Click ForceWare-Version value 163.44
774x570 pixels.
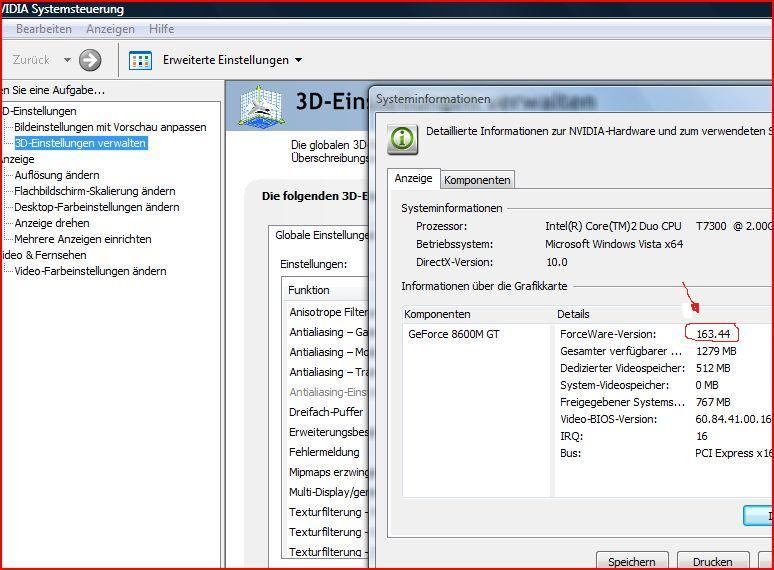(x=713, y=334)
